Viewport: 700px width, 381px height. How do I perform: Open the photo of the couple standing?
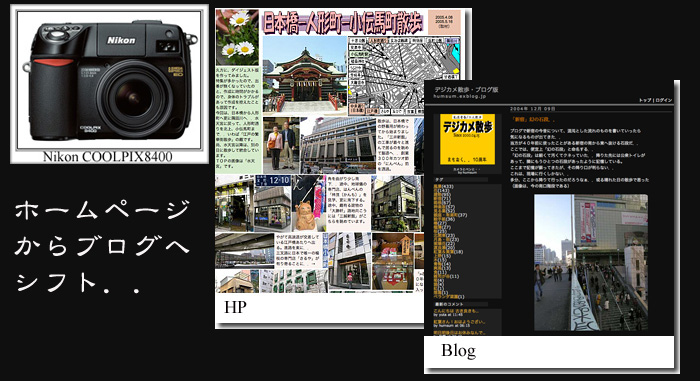coord(281,145)
